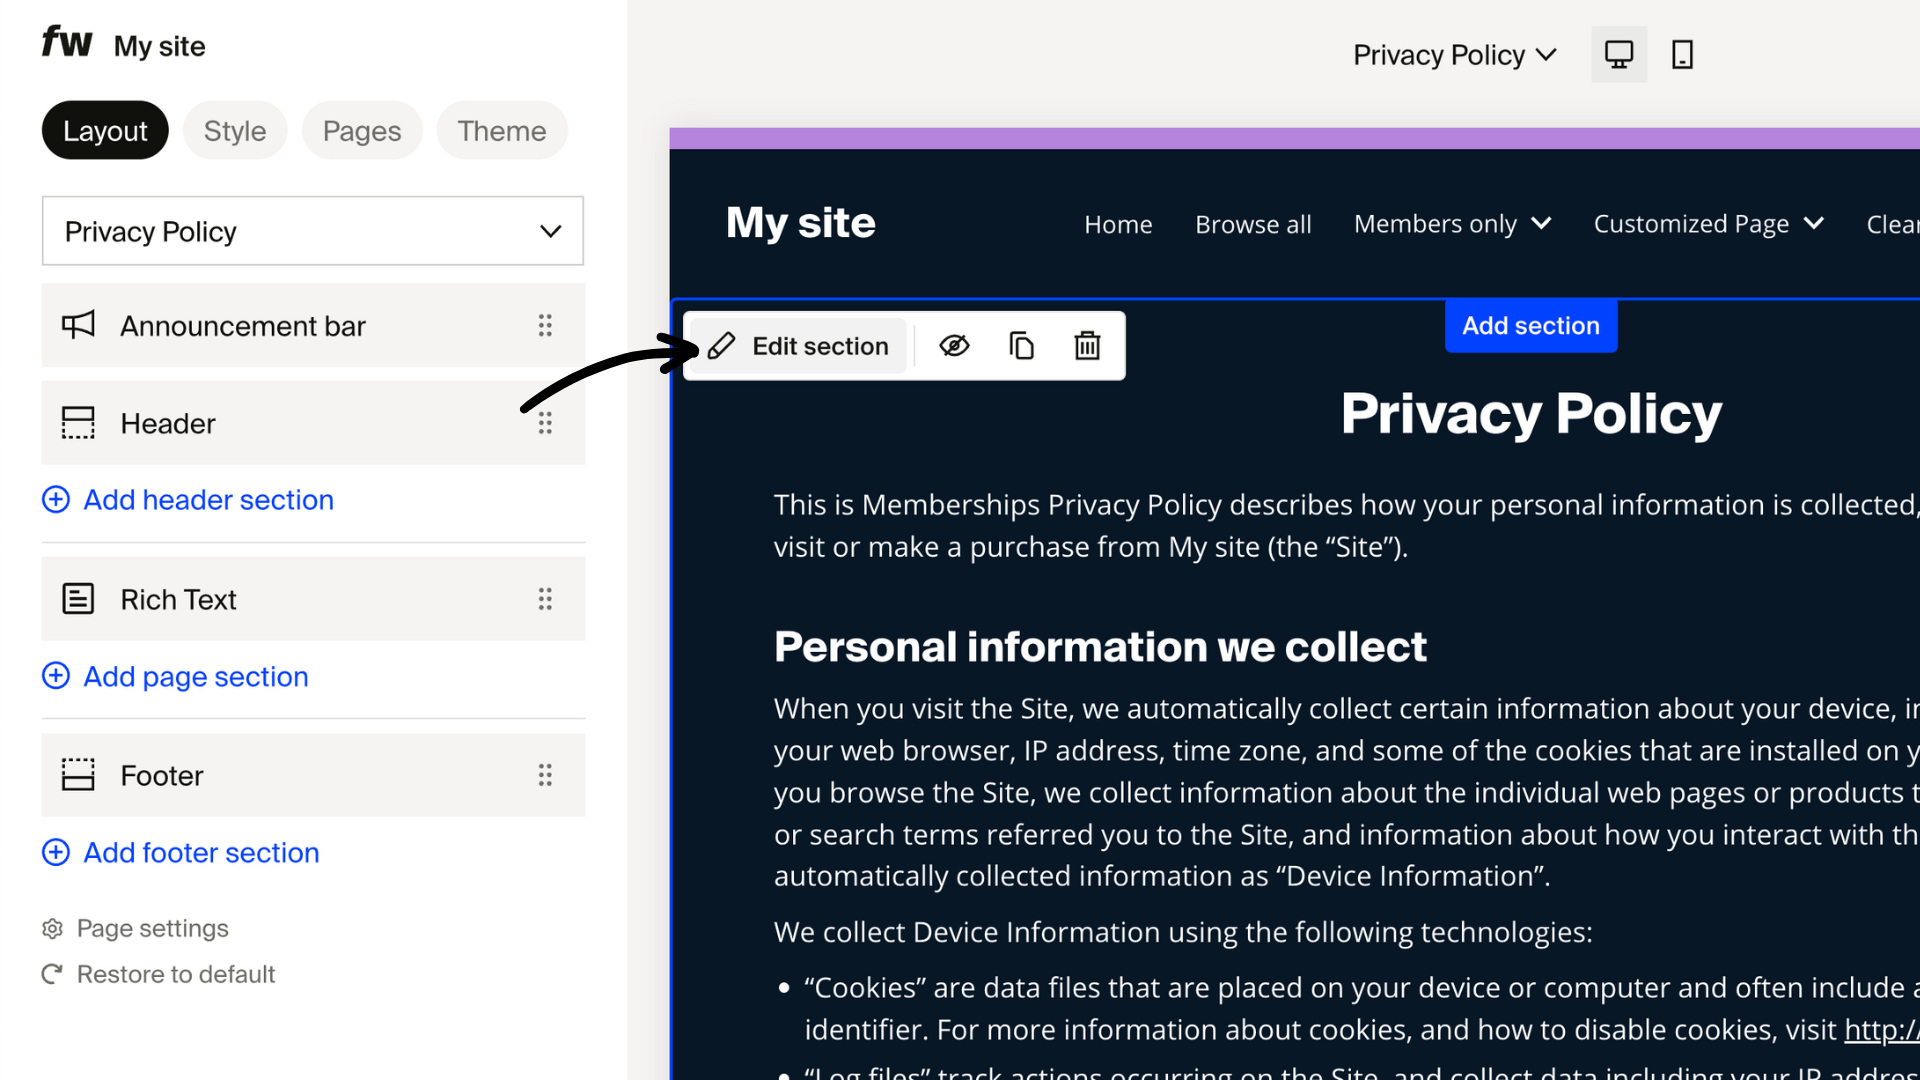Click the Announcement bar megaphone icon
The height and width of the screenshot is (1080, 1920).
point(78,325)
